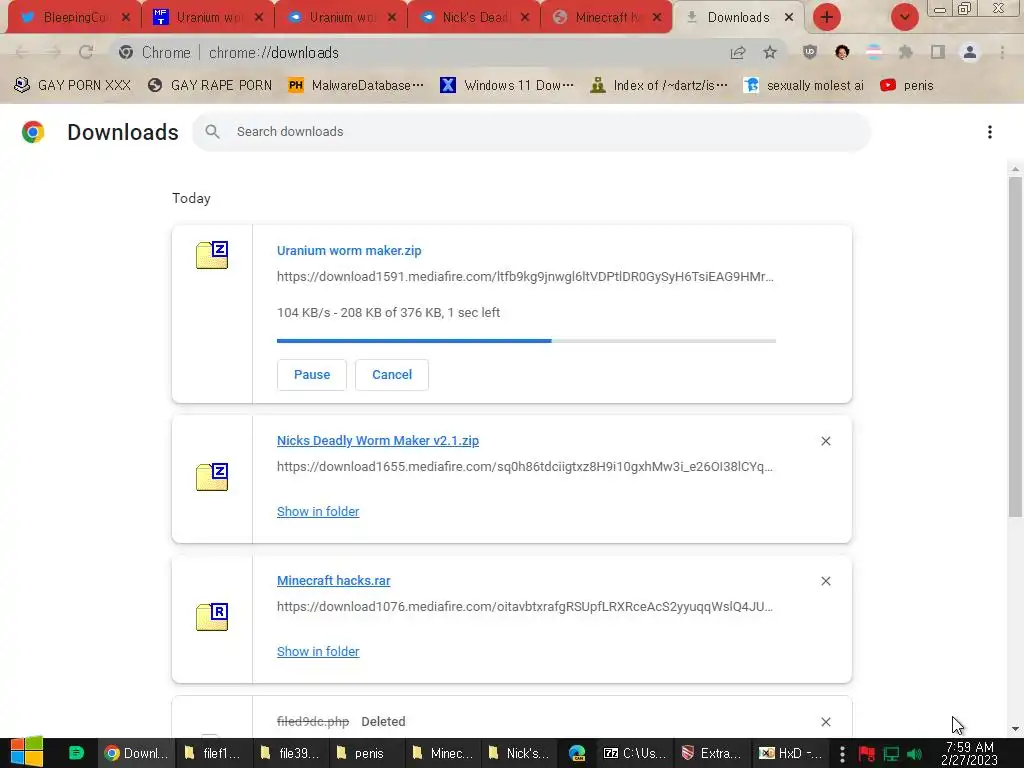Open the tab search dropdown
The image size is (1024, 768).
(904, 17)
